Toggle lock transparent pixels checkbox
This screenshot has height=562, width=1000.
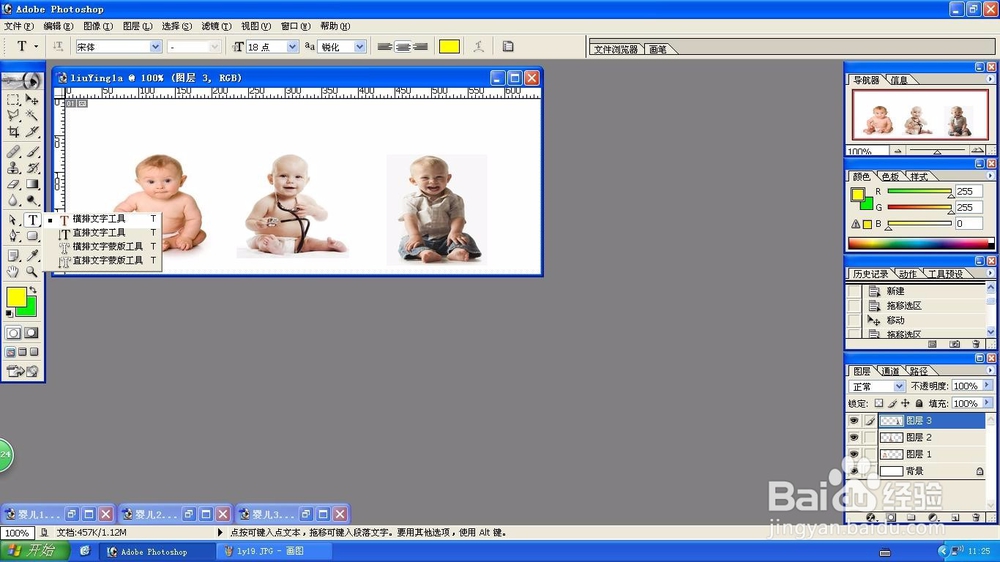(879, 403)
